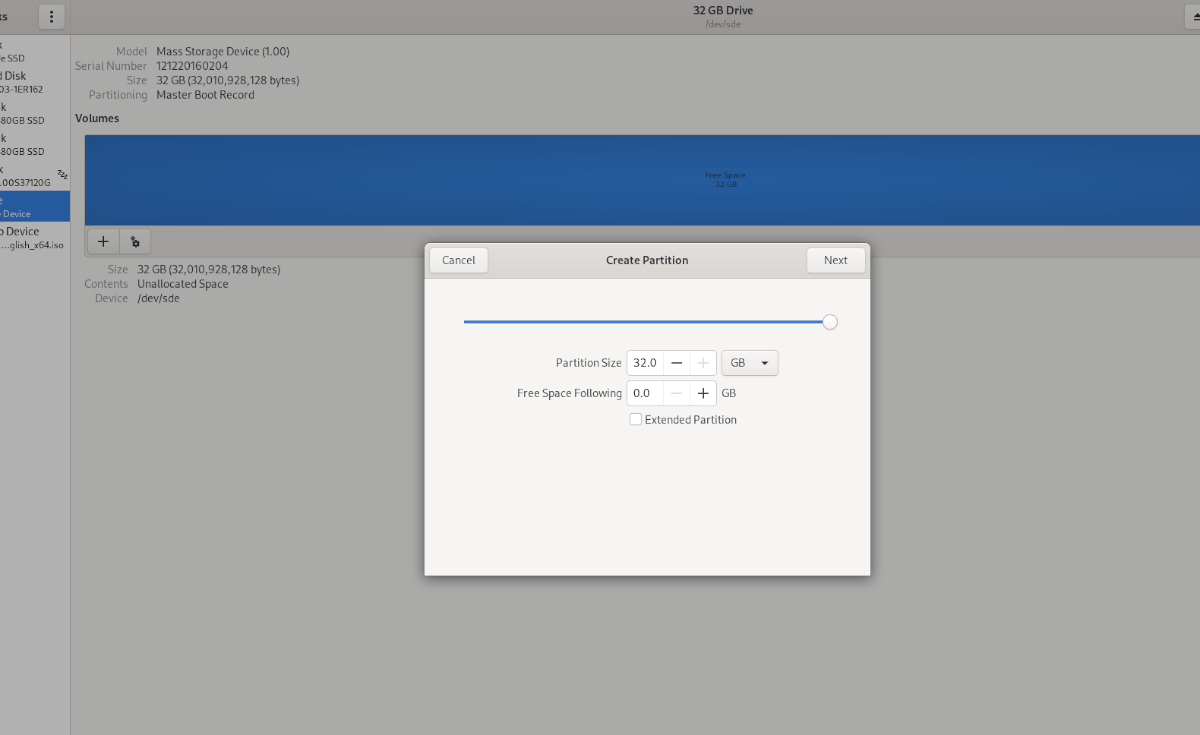The image size is (1200, 735).
Task: Click the eject drive button
Action: (1190, 16)
